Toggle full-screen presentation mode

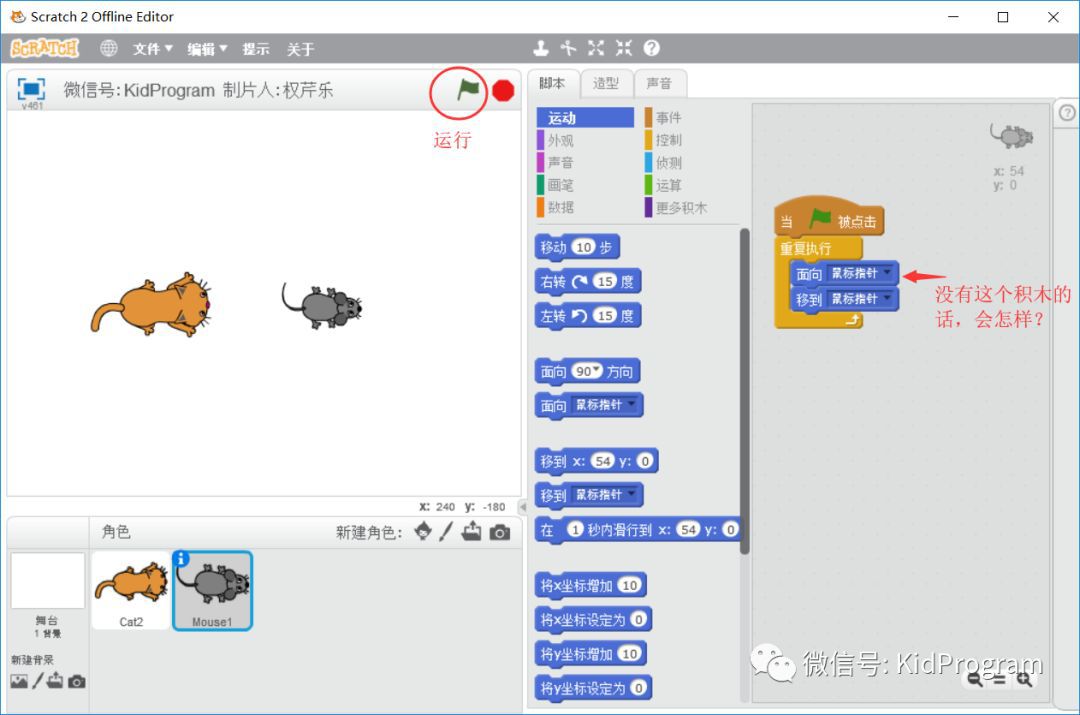(x=31, y=90)
